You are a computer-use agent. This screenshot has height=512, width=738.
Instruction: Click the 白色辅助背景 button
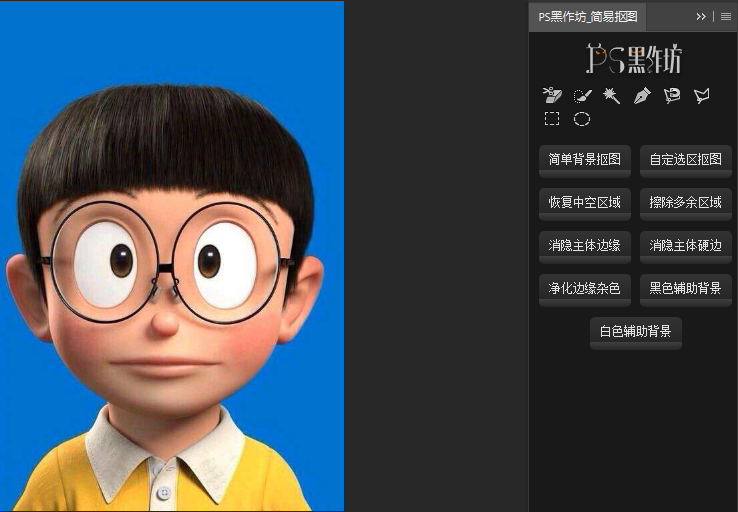tap(635, 333)
